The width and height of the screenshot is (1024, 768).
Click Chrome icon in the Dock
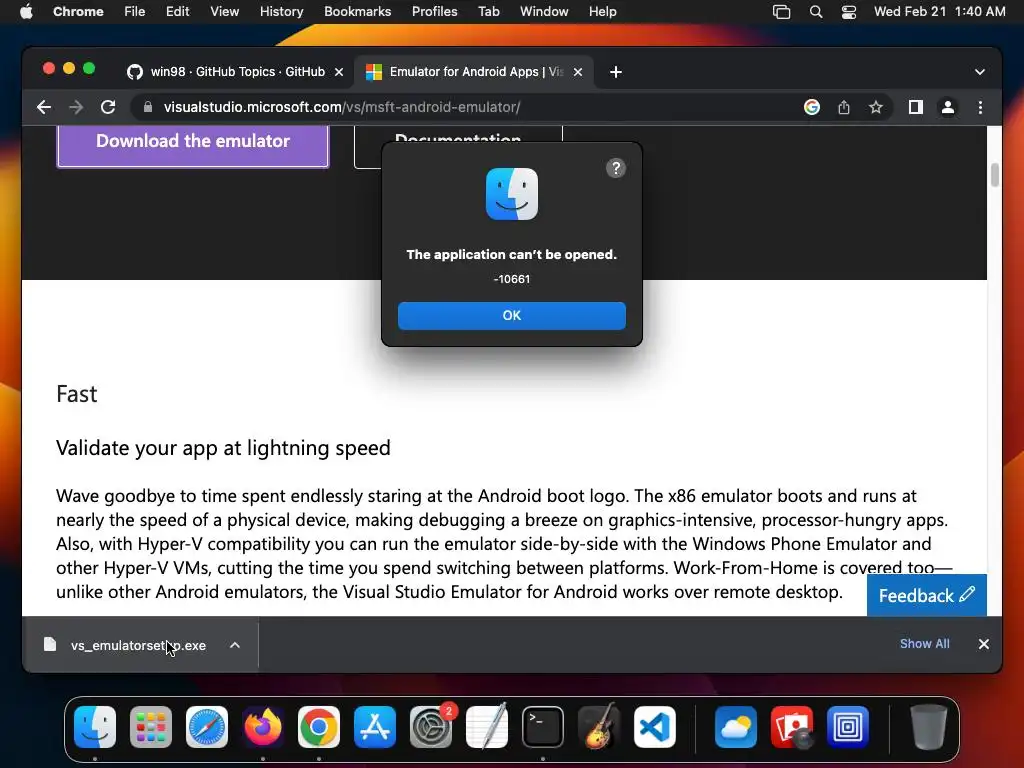pos(319,727)
